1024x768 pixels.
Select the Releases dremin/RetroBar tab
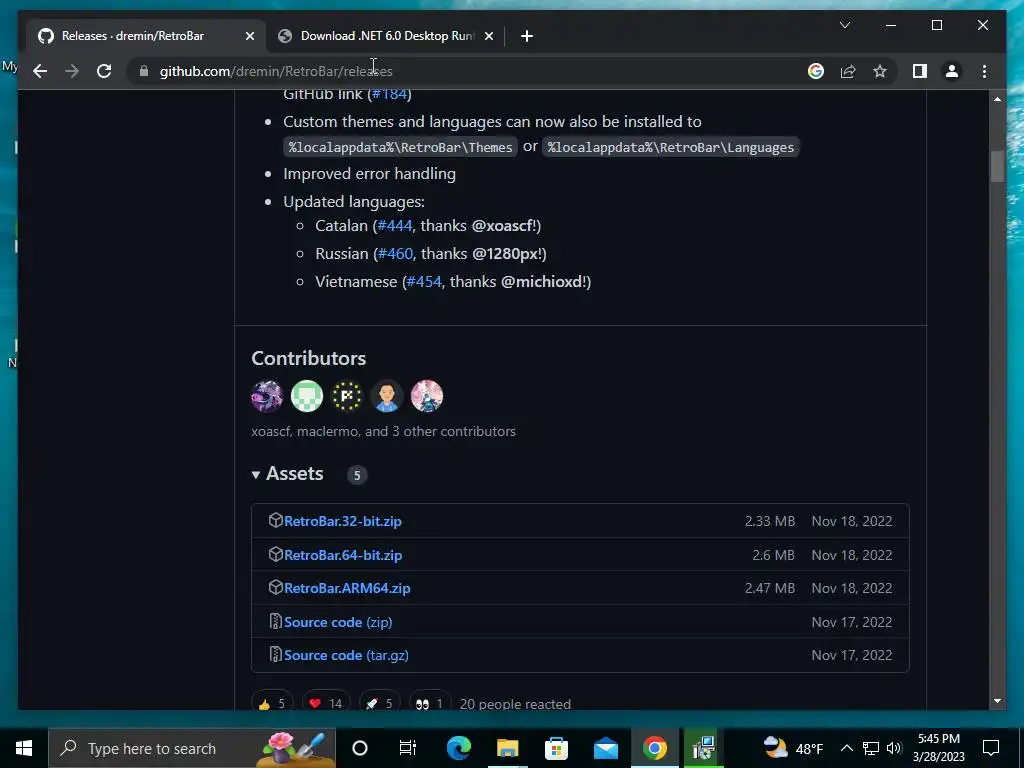(147, 36)
